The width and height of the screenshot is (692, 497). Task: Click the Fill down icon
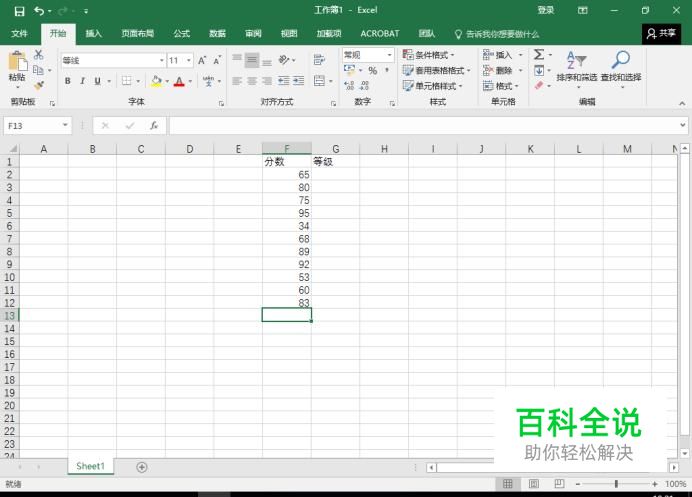click(x=539, y=70)
